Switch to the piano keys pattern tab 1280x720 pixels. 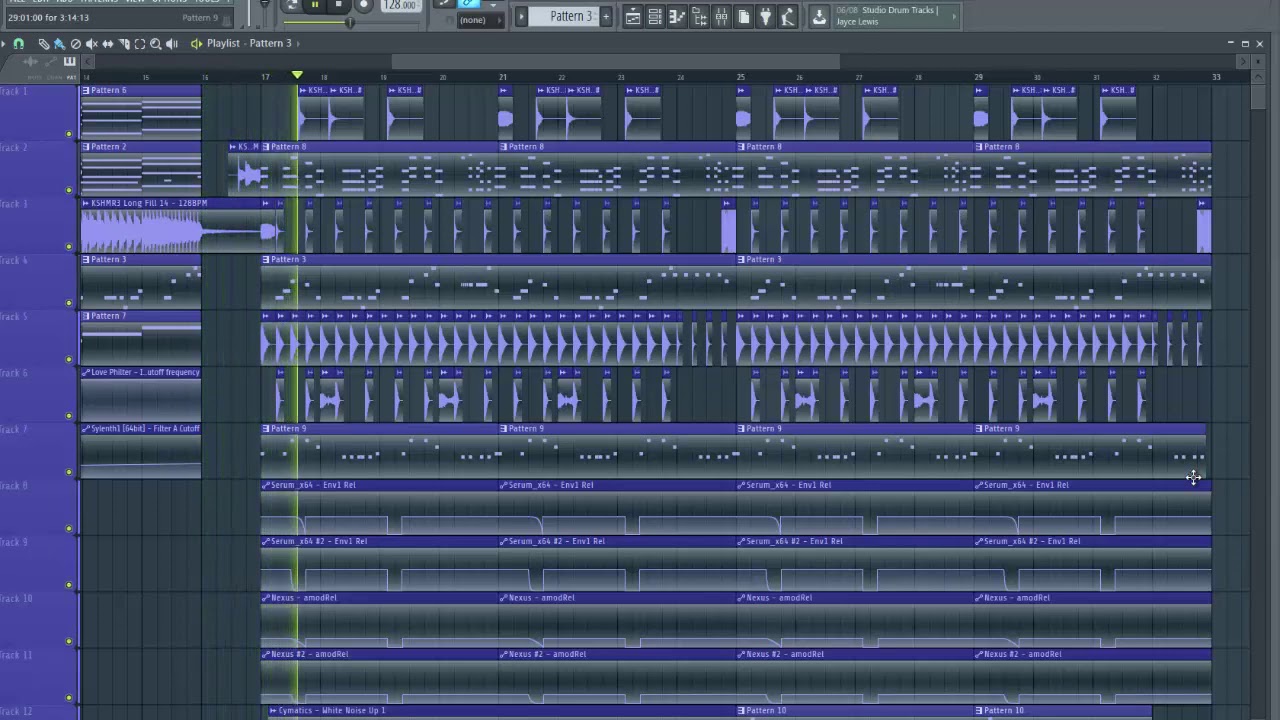click(70, 62)
